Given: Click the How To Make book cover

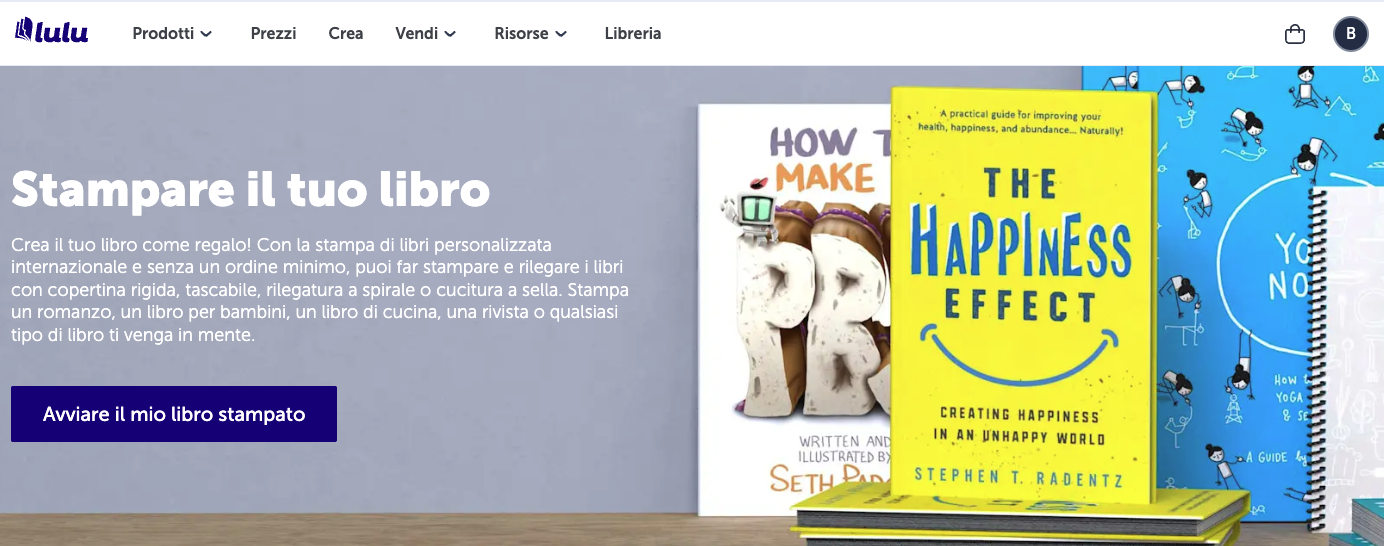Looking at the screenshot, I should pyautogui.click(x=793, y=310).
